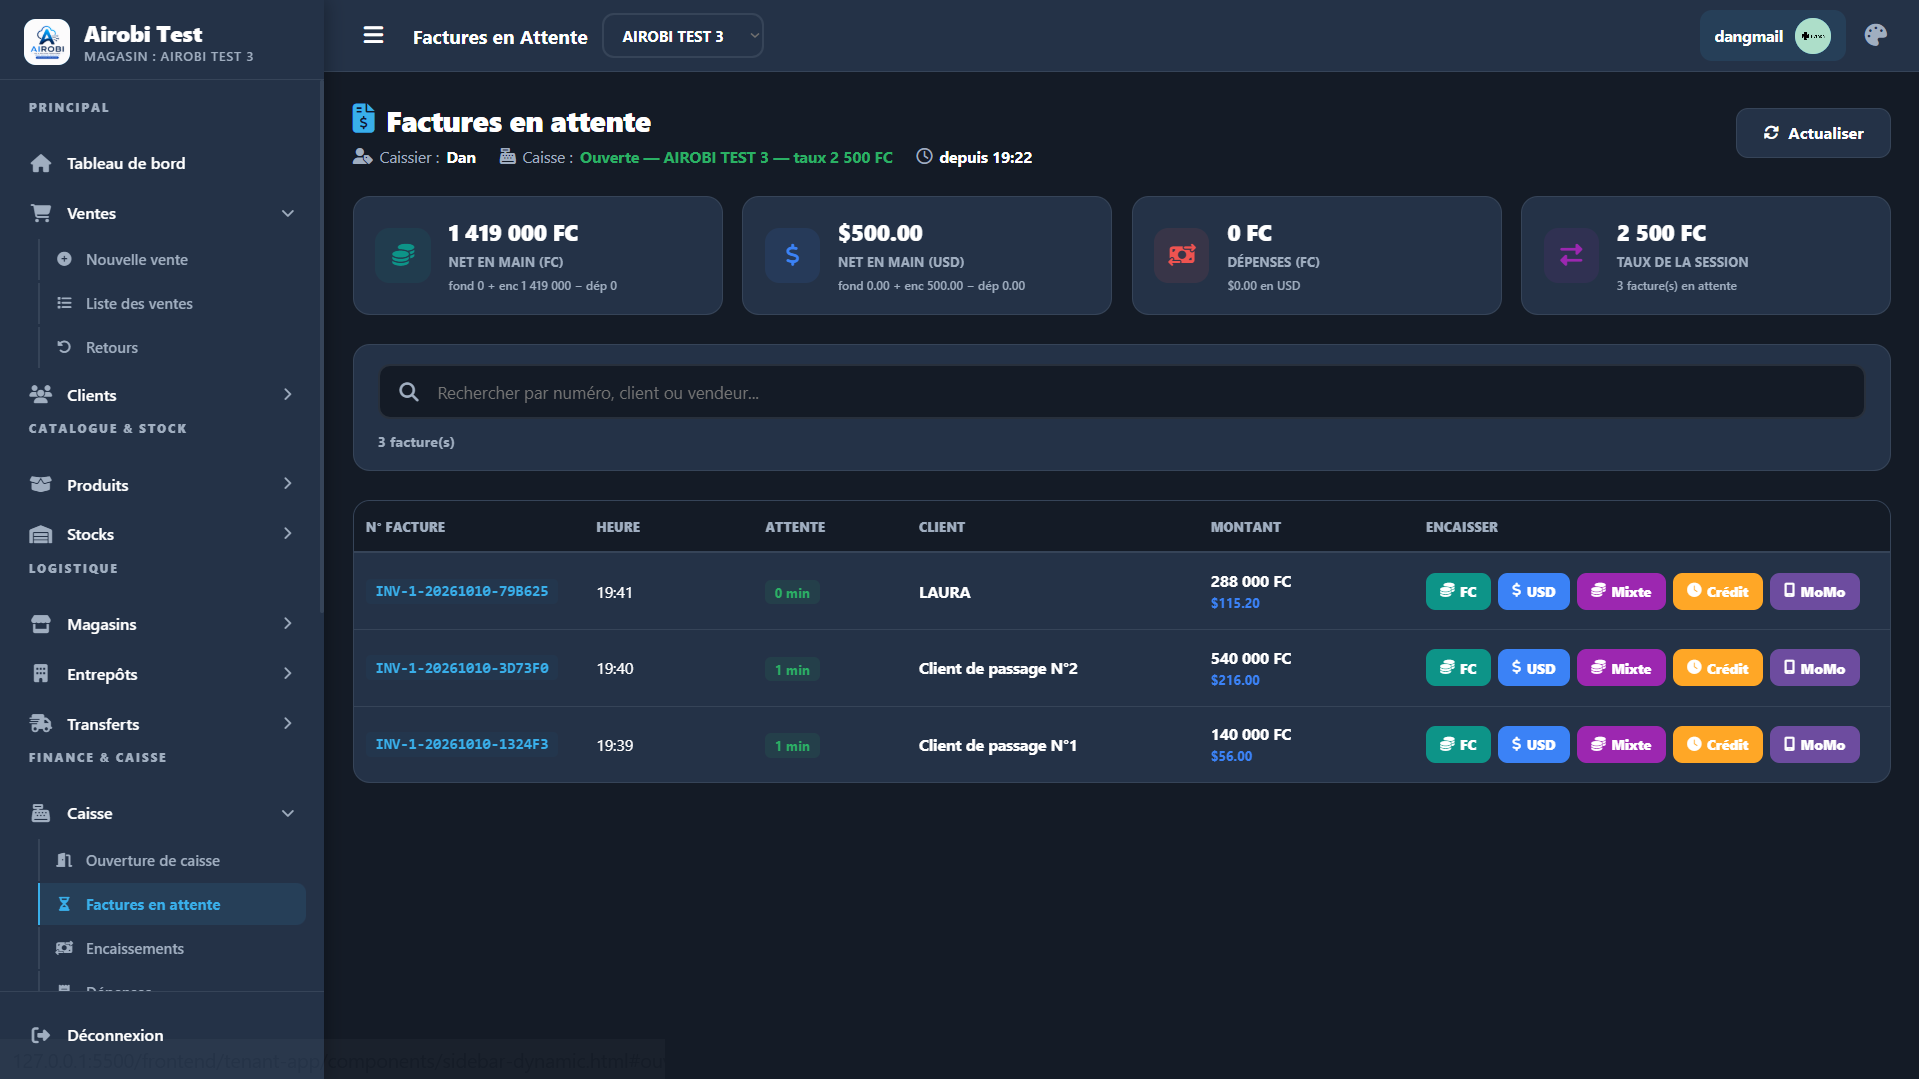This screenshot has height=1079, width=1919.
Task: Collapse the Caisse submenu chevron
Action: [288, 813]
